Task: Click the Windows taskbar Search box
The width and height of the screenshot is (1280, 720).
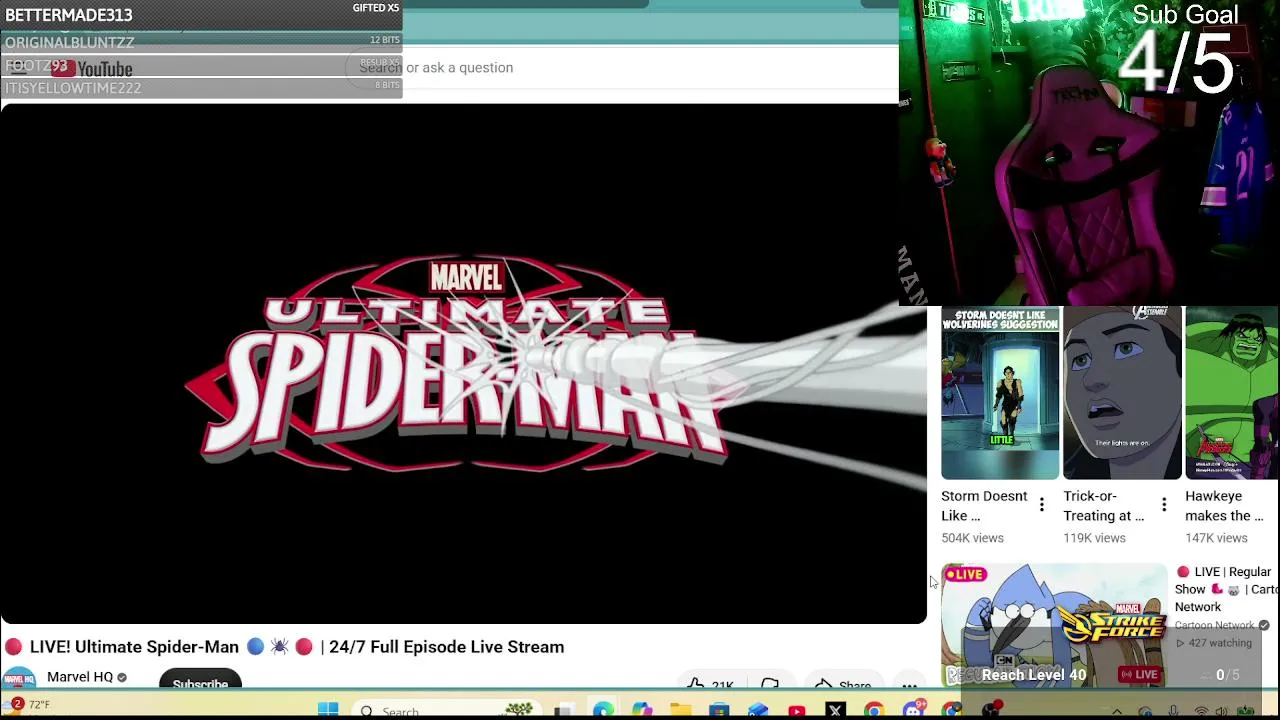Action: [445, 710]
